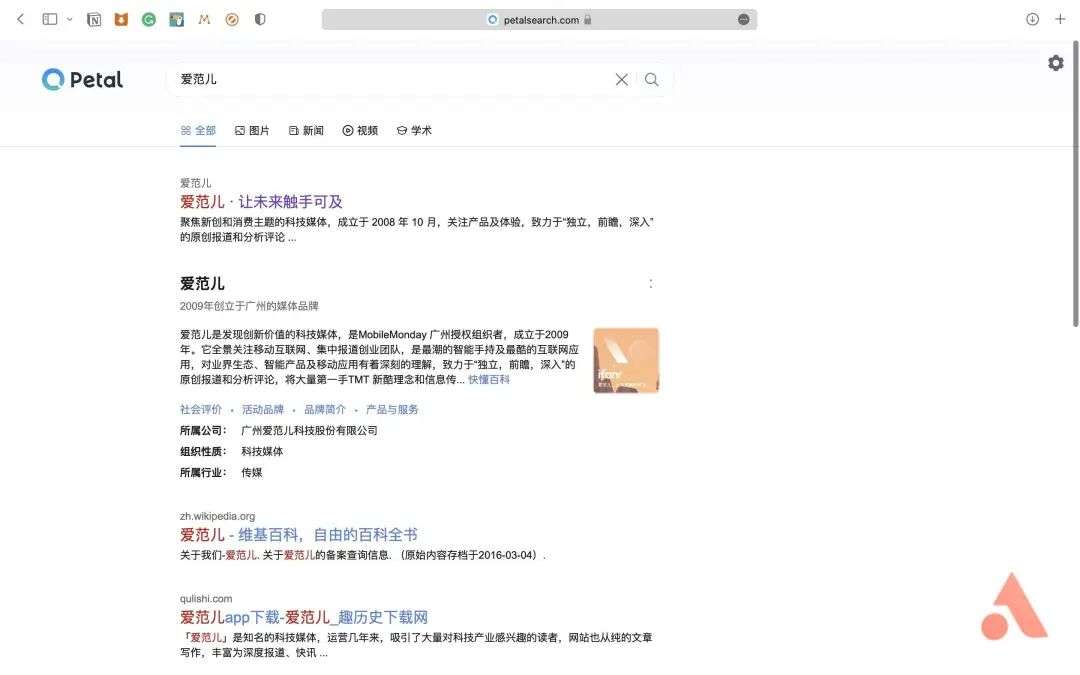Open the 快懂百科 source link
This screenshot has width=1080, height=675.
coord(489,380)
